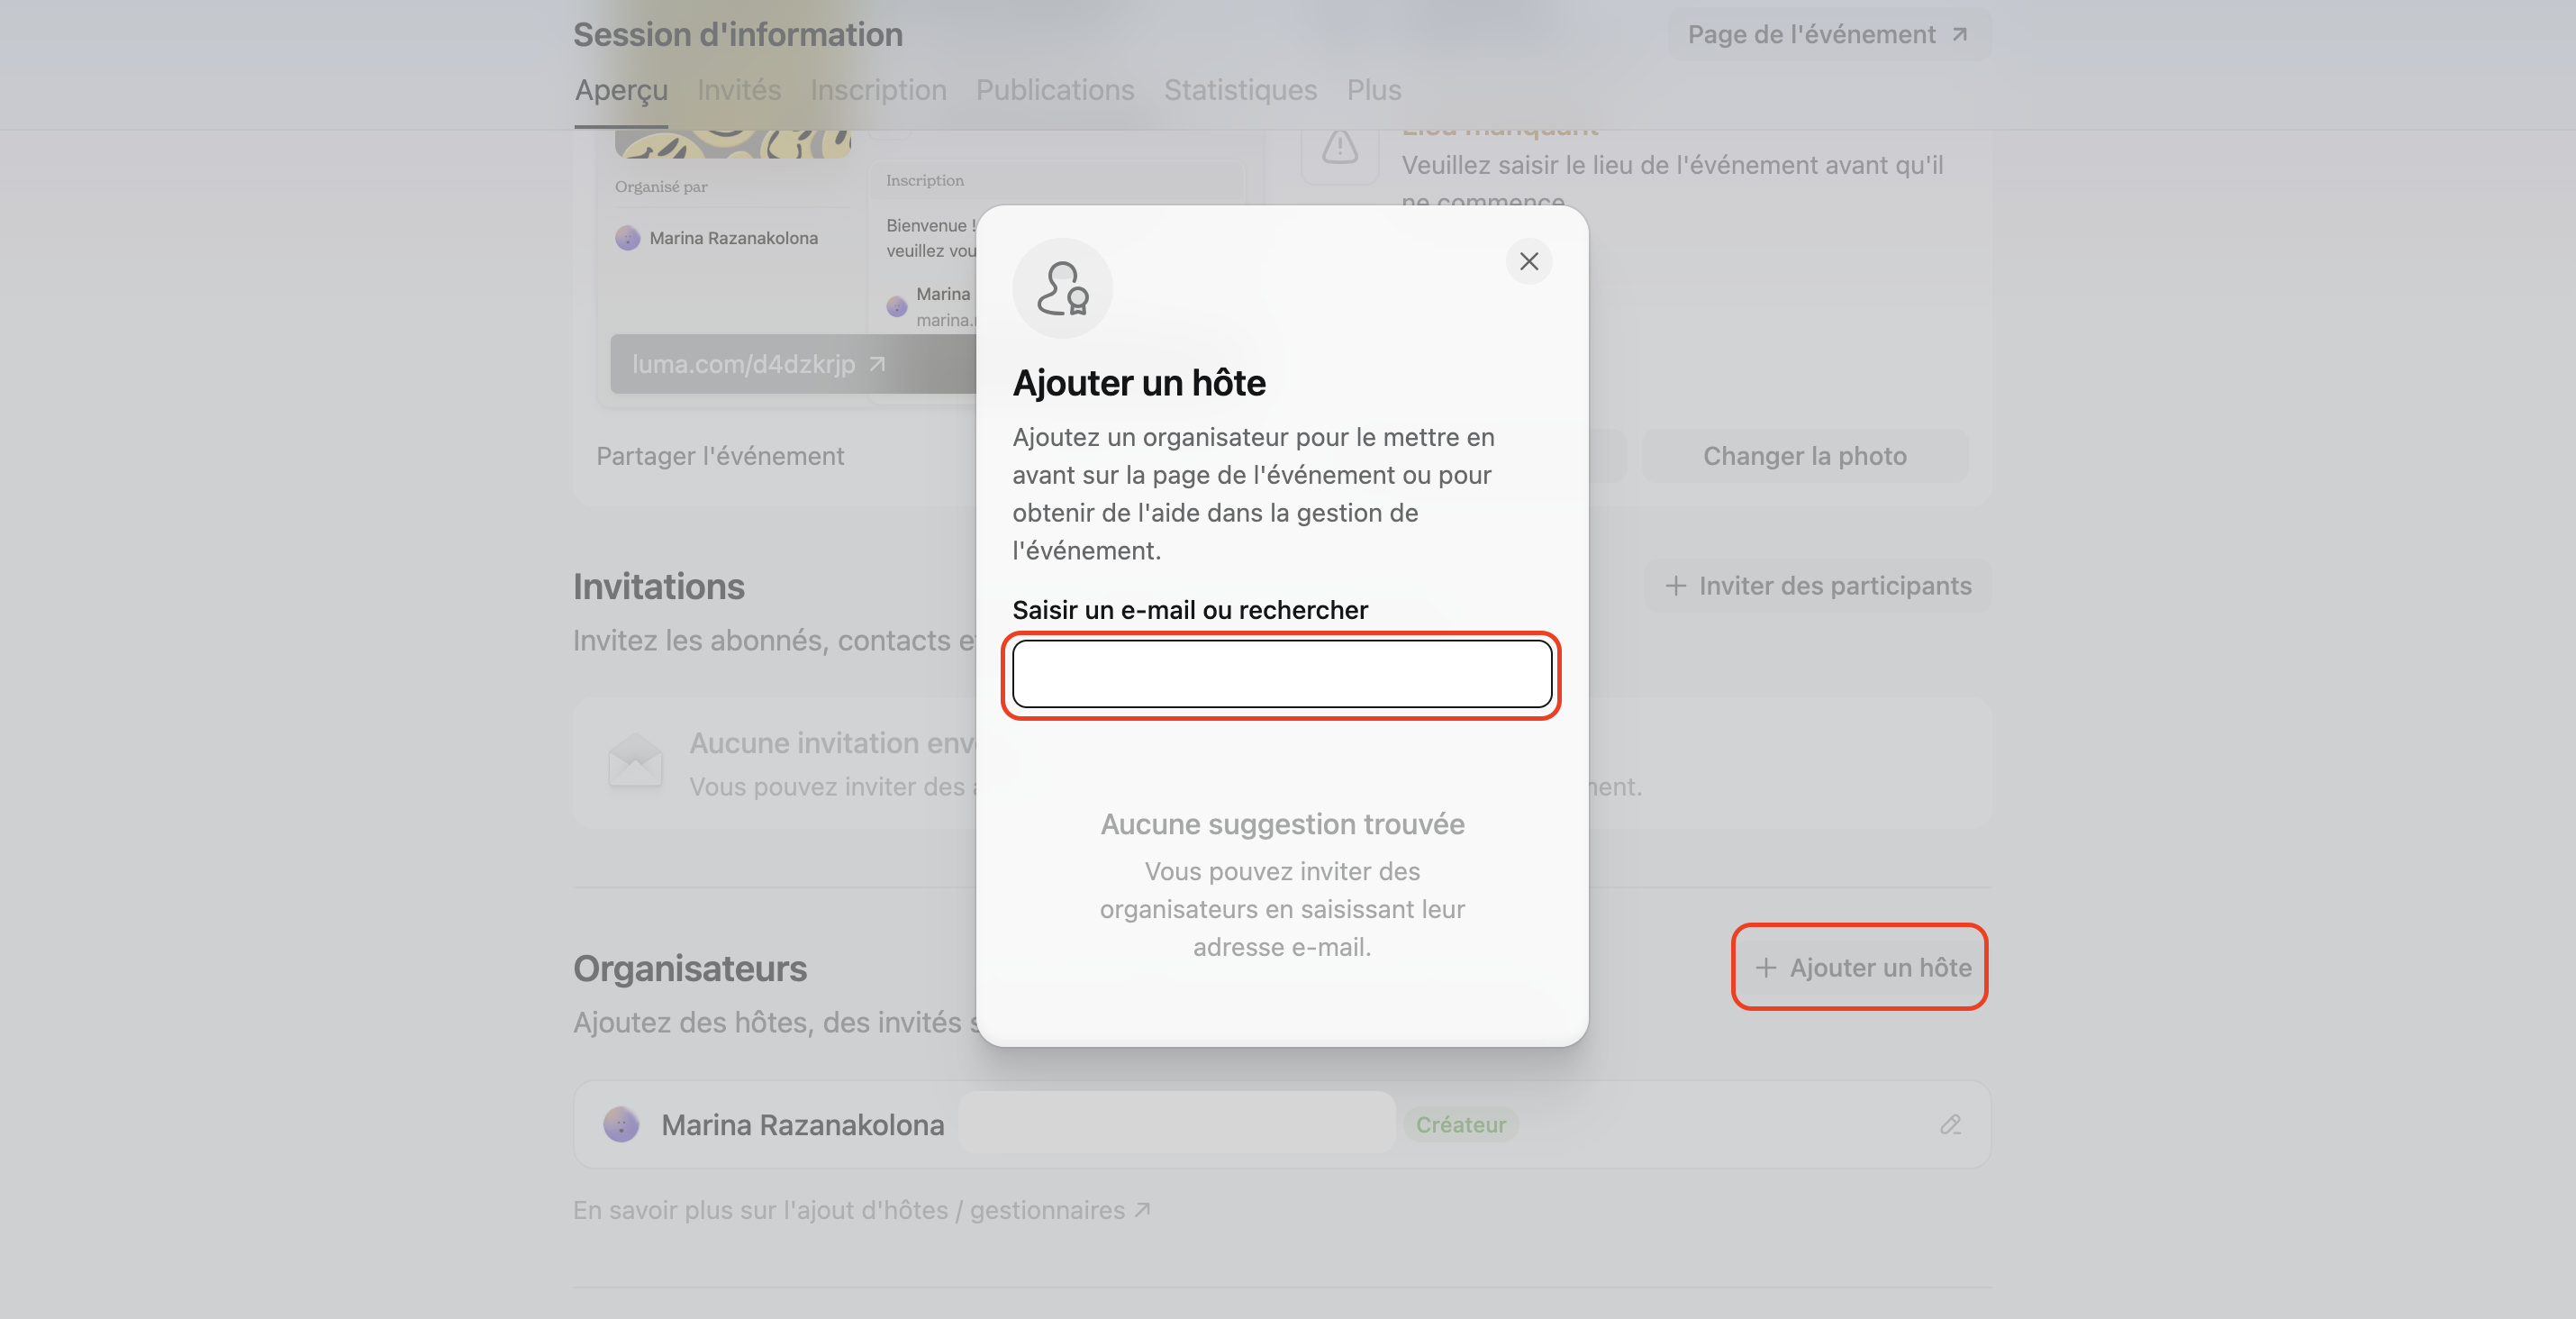The width and height of the screenshot is (2576, 1319).
Task: Select the Aperçu tab
Action: 620,90
